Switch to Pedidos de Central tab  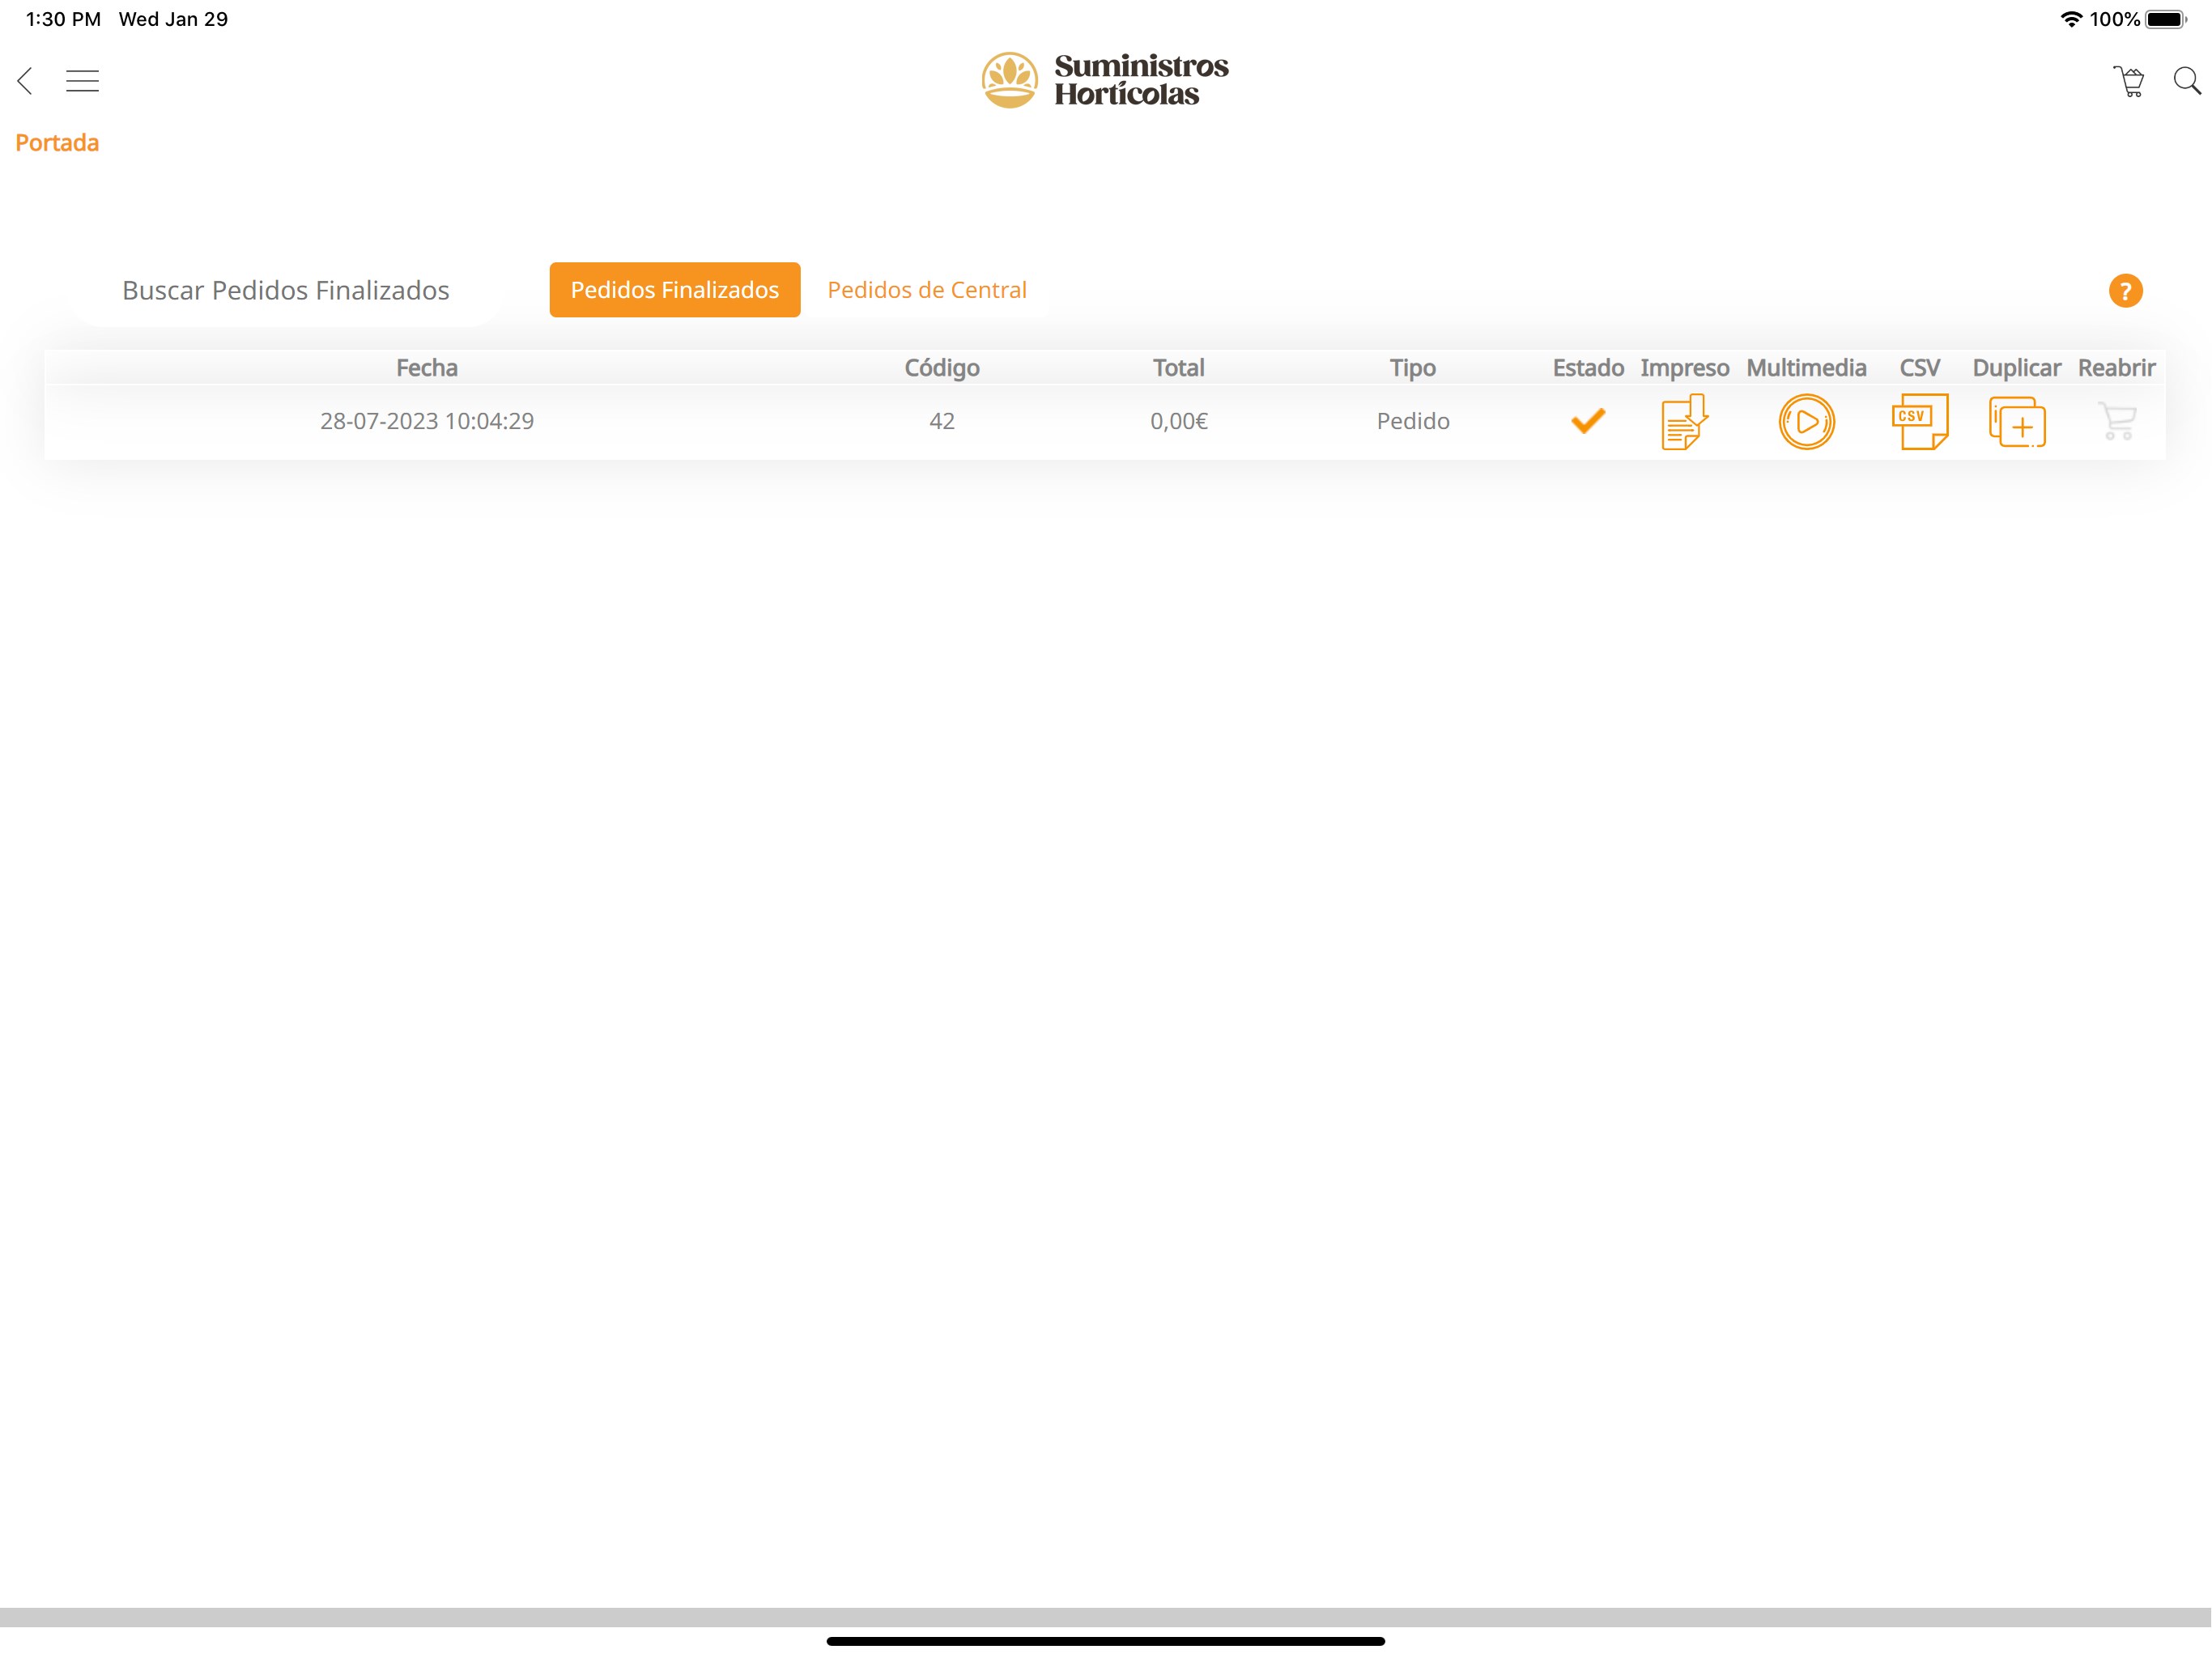tap(926, 290)
